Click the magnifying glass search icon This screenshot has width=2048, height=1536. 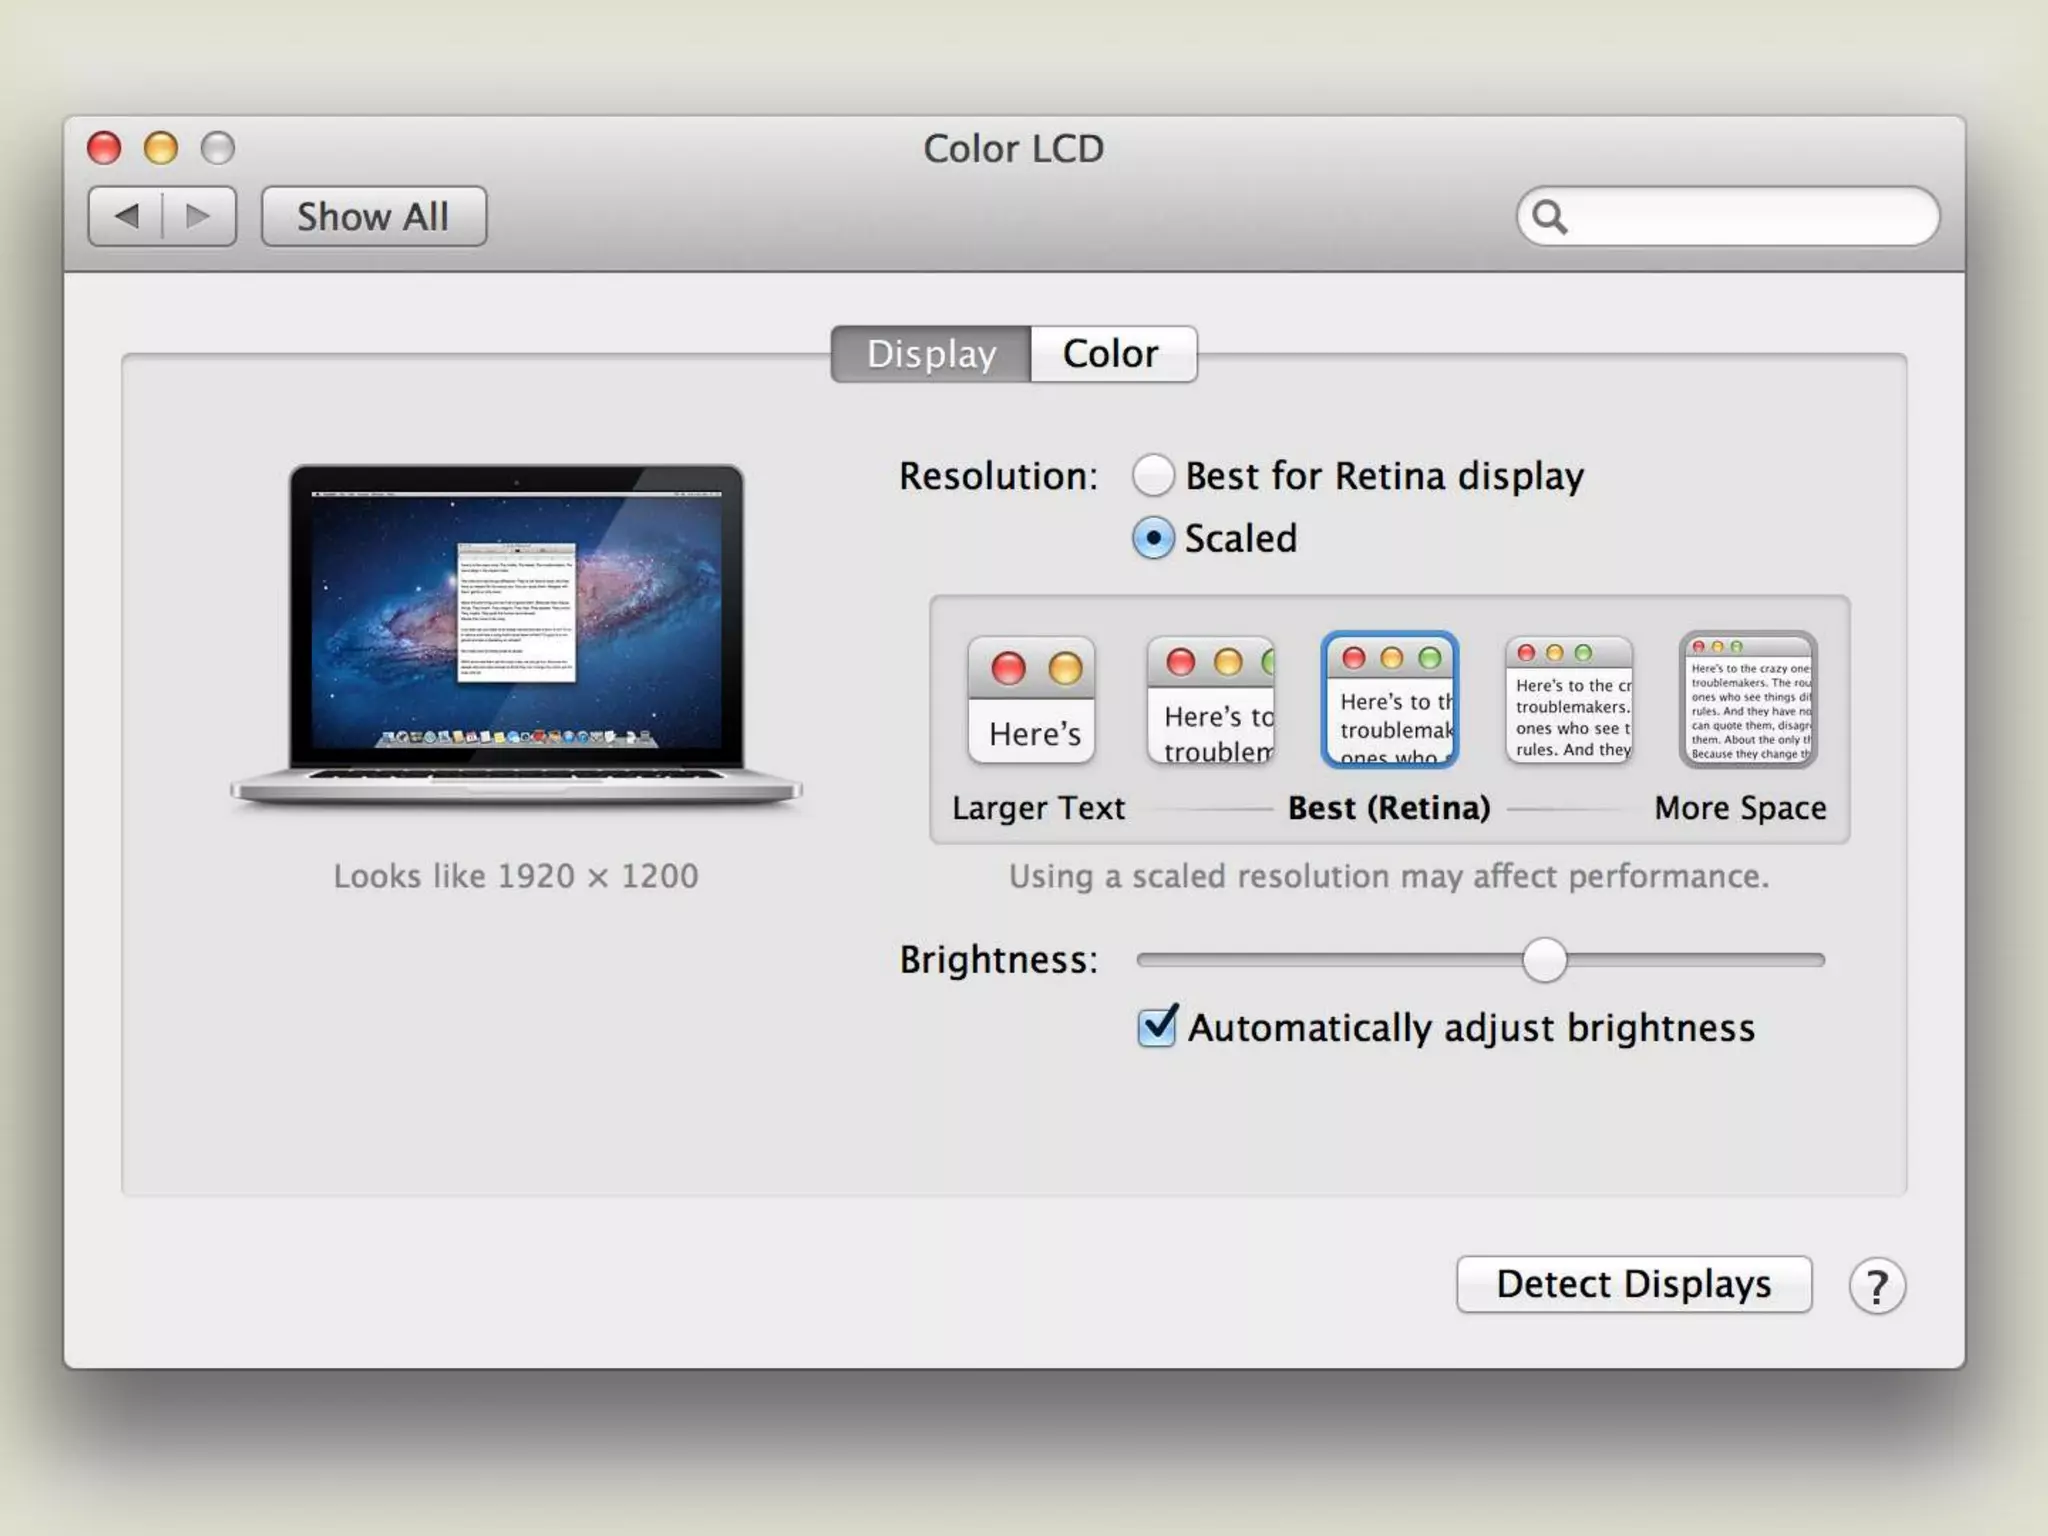1550,217
